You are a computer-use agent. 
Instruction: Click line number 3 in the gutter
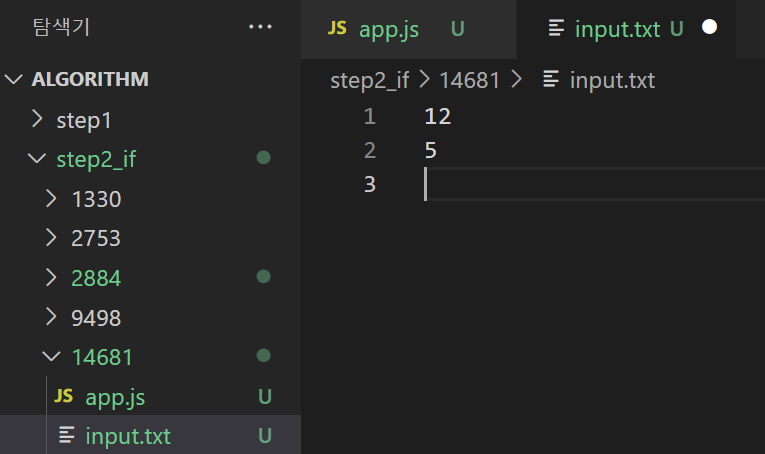tap(370, 184)
